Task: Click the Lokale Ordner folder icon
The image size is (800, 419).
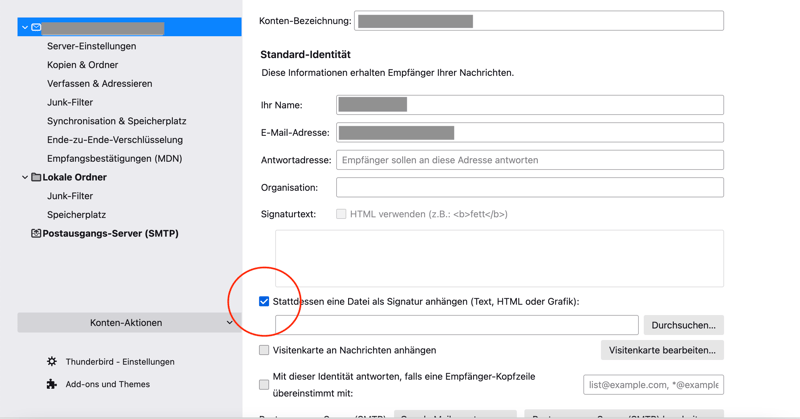Action: 36,177
